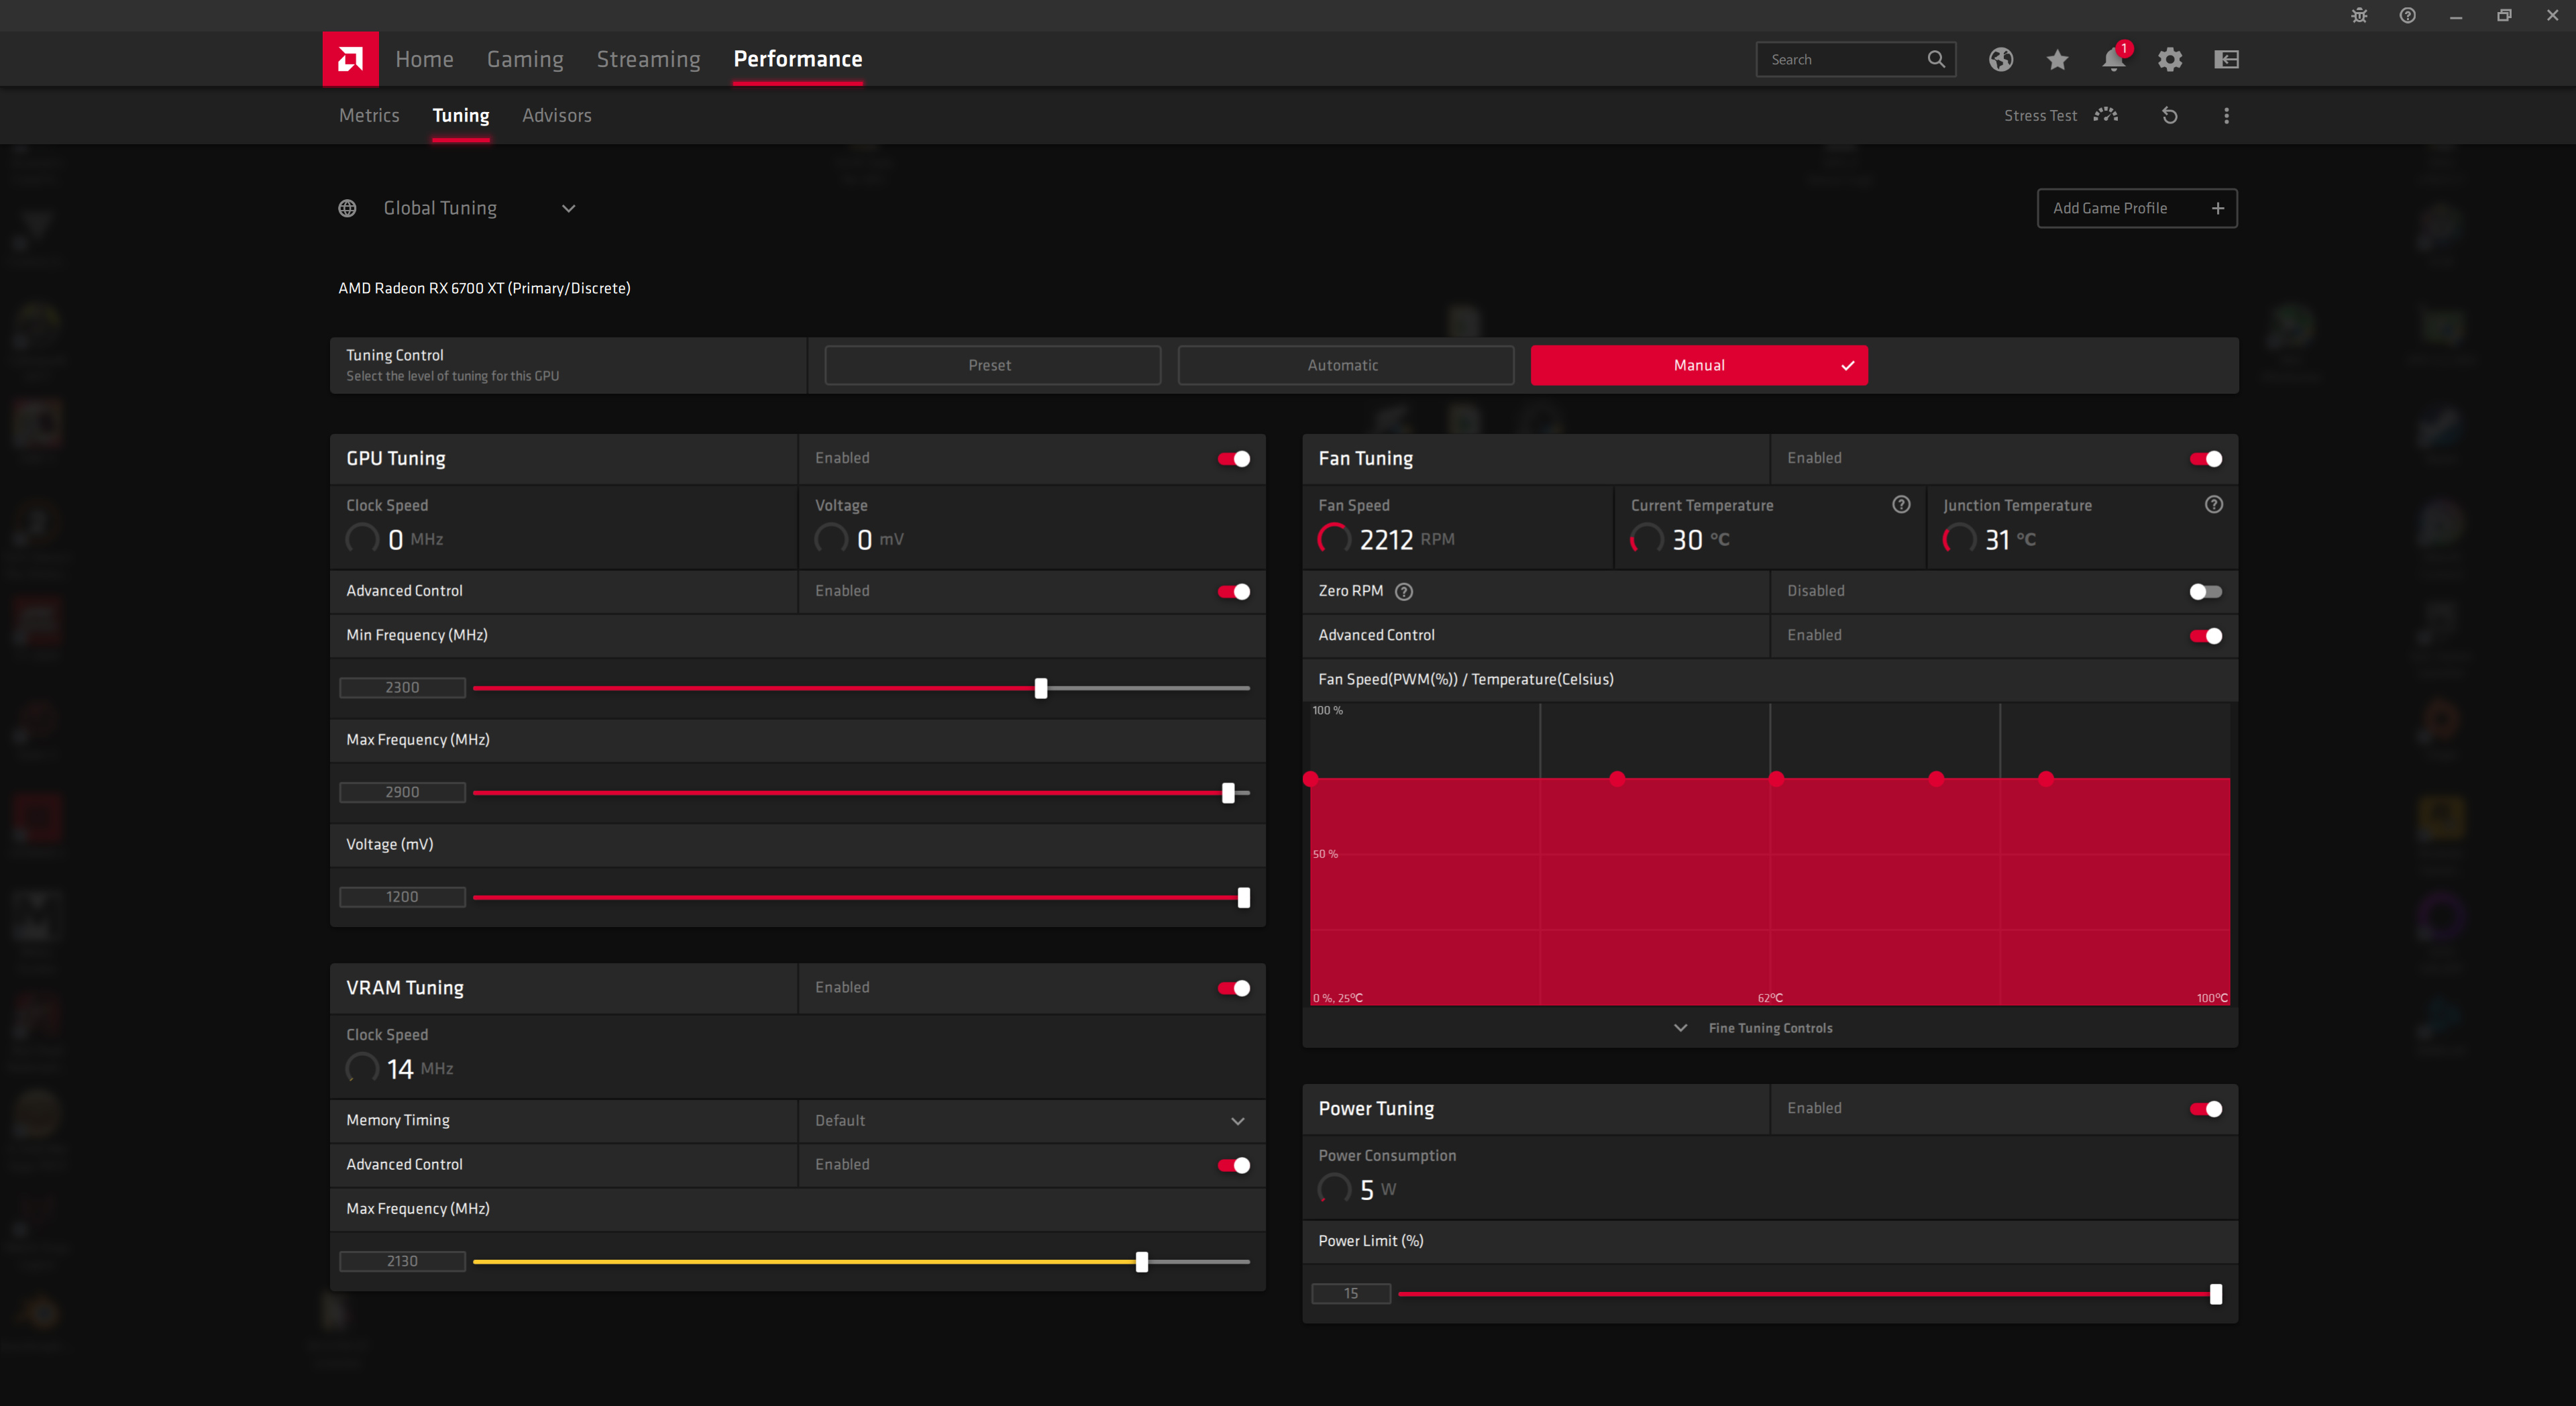Disable the GPU Tuning toggle

point(1233,459)
